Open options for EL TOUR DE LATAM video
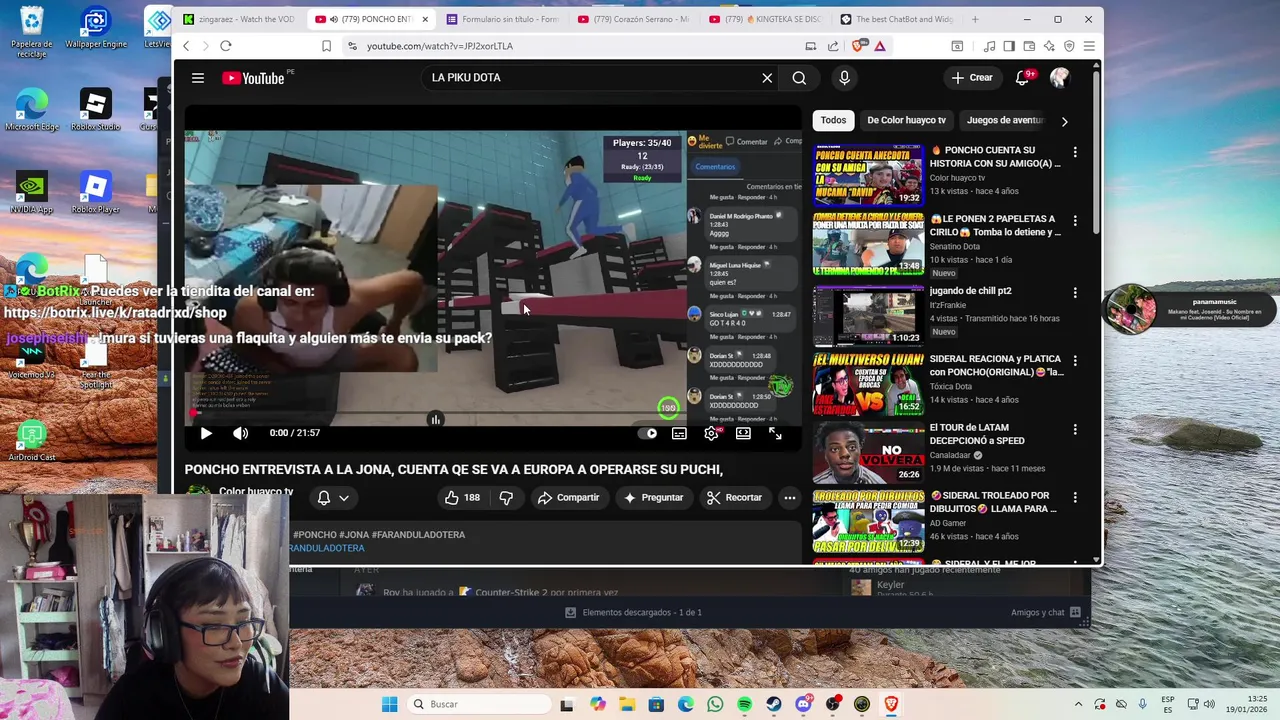1280x720 pixels. point(1075,429)
